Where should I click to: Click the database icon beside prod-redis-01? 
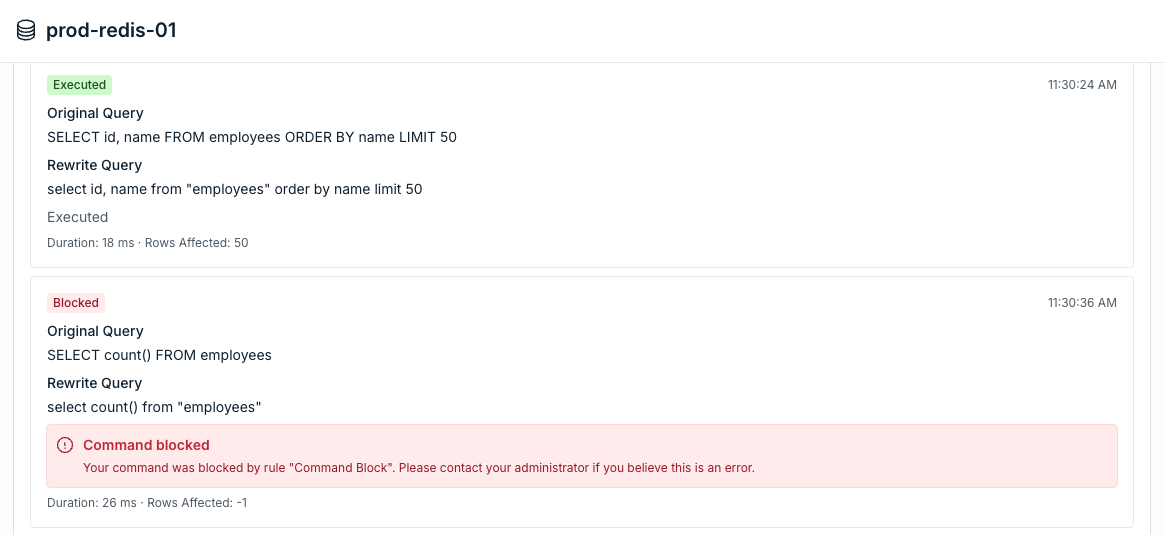click(26, 30)
